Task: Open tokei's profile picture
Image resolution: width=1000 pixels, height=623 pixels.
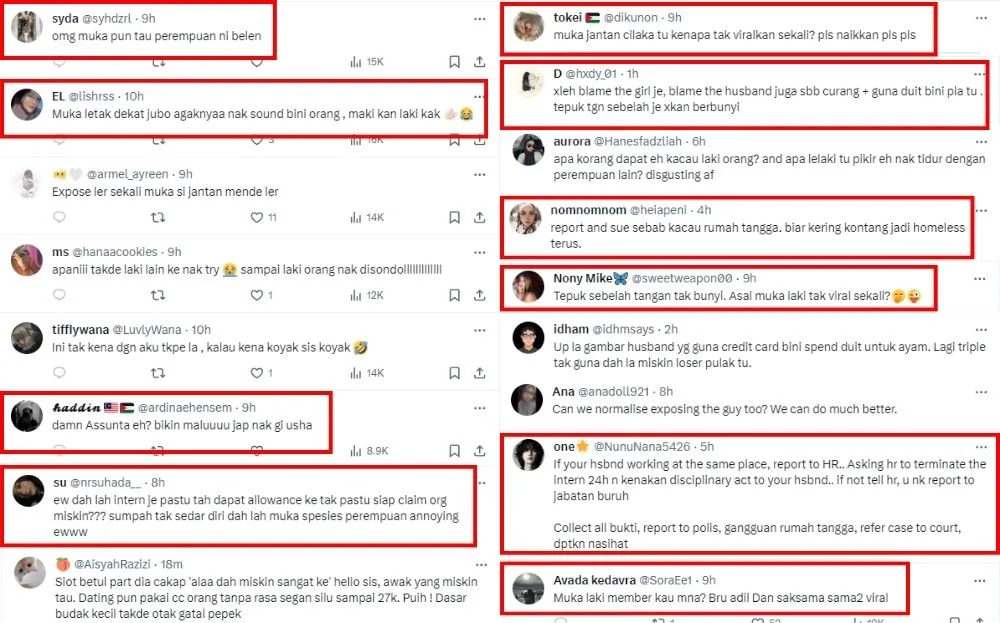Action: click(x=529, y=26)
